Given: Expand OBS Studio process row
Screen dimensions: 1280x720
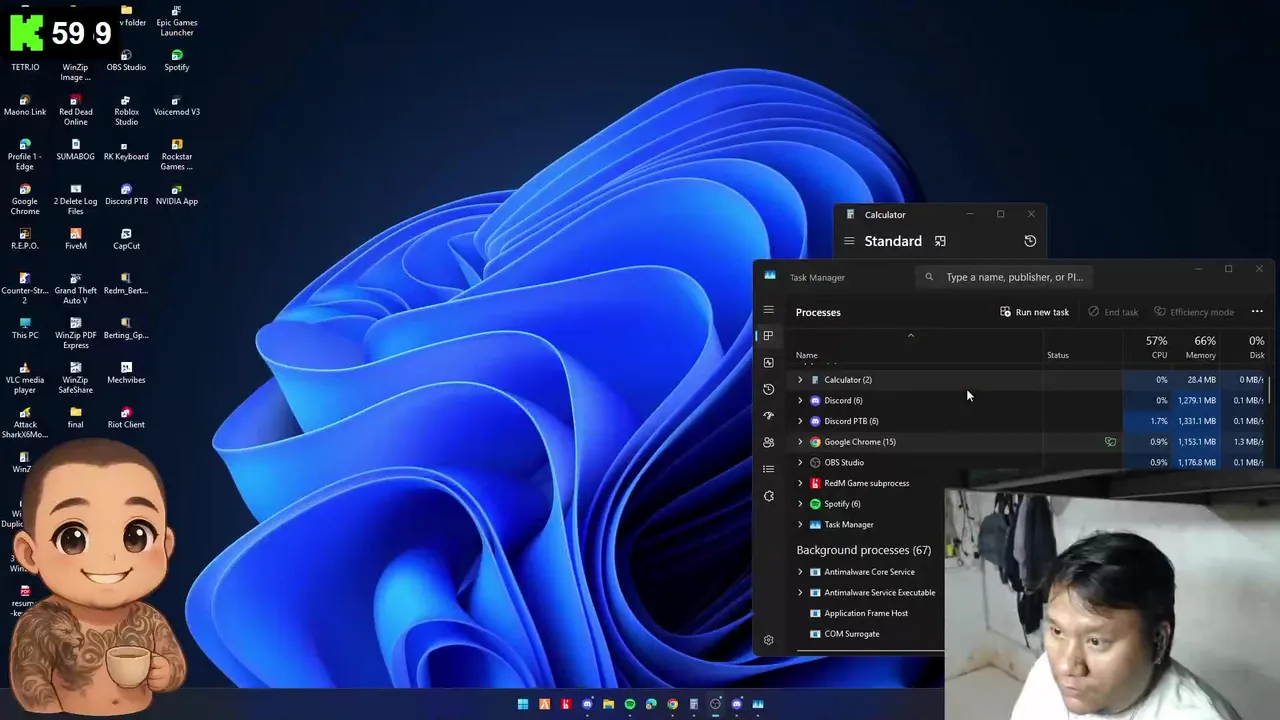Looking at the screenshot, I should (x=800, y=463).
